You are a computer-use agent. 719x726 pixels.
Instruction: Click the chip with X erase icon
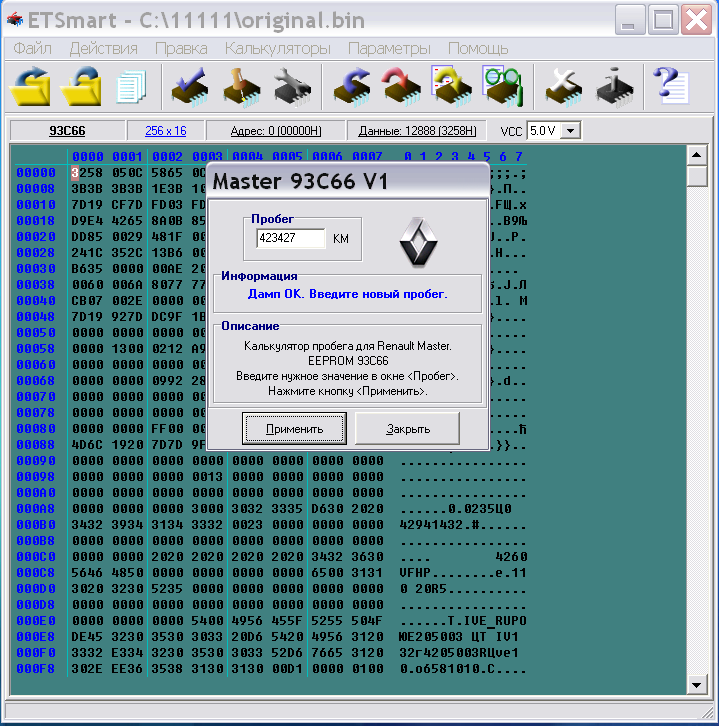[x=563, y=87]
